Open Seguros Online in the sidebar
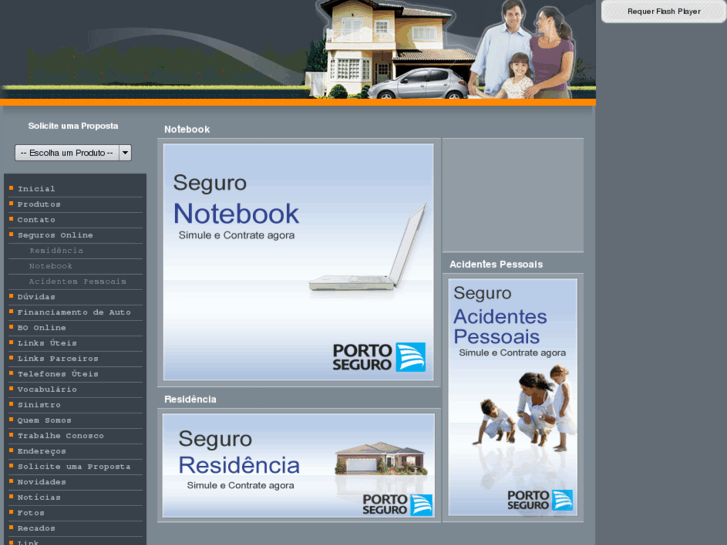 tap(55, 235)
